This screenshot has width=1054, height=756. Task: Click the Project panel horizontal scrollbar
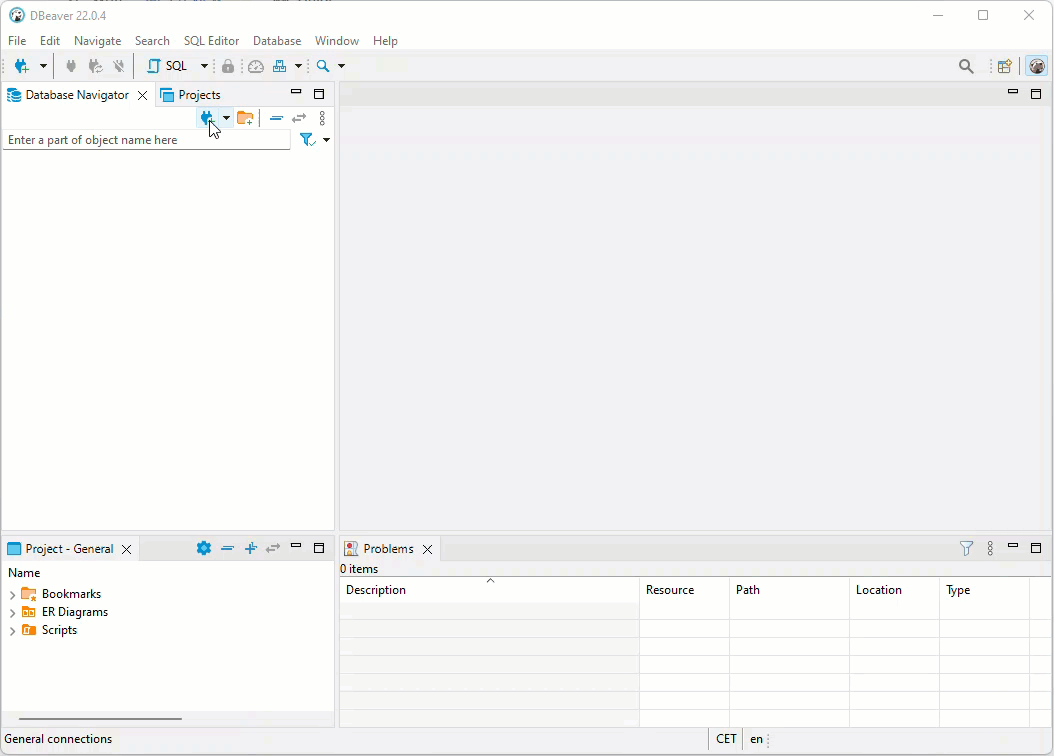pyautogui.click(x=100, y=719)
